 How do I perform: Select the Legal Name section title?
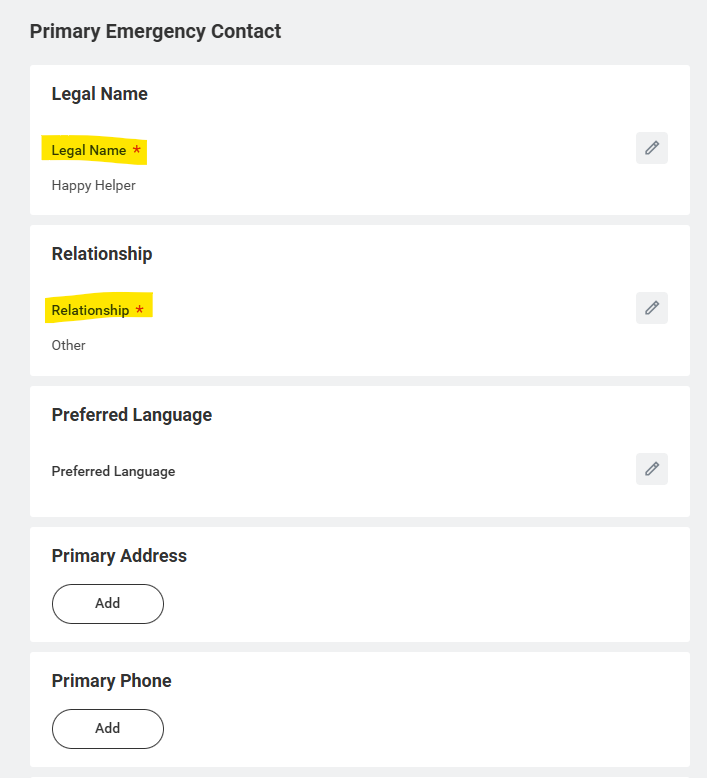[x=99, y=94]
